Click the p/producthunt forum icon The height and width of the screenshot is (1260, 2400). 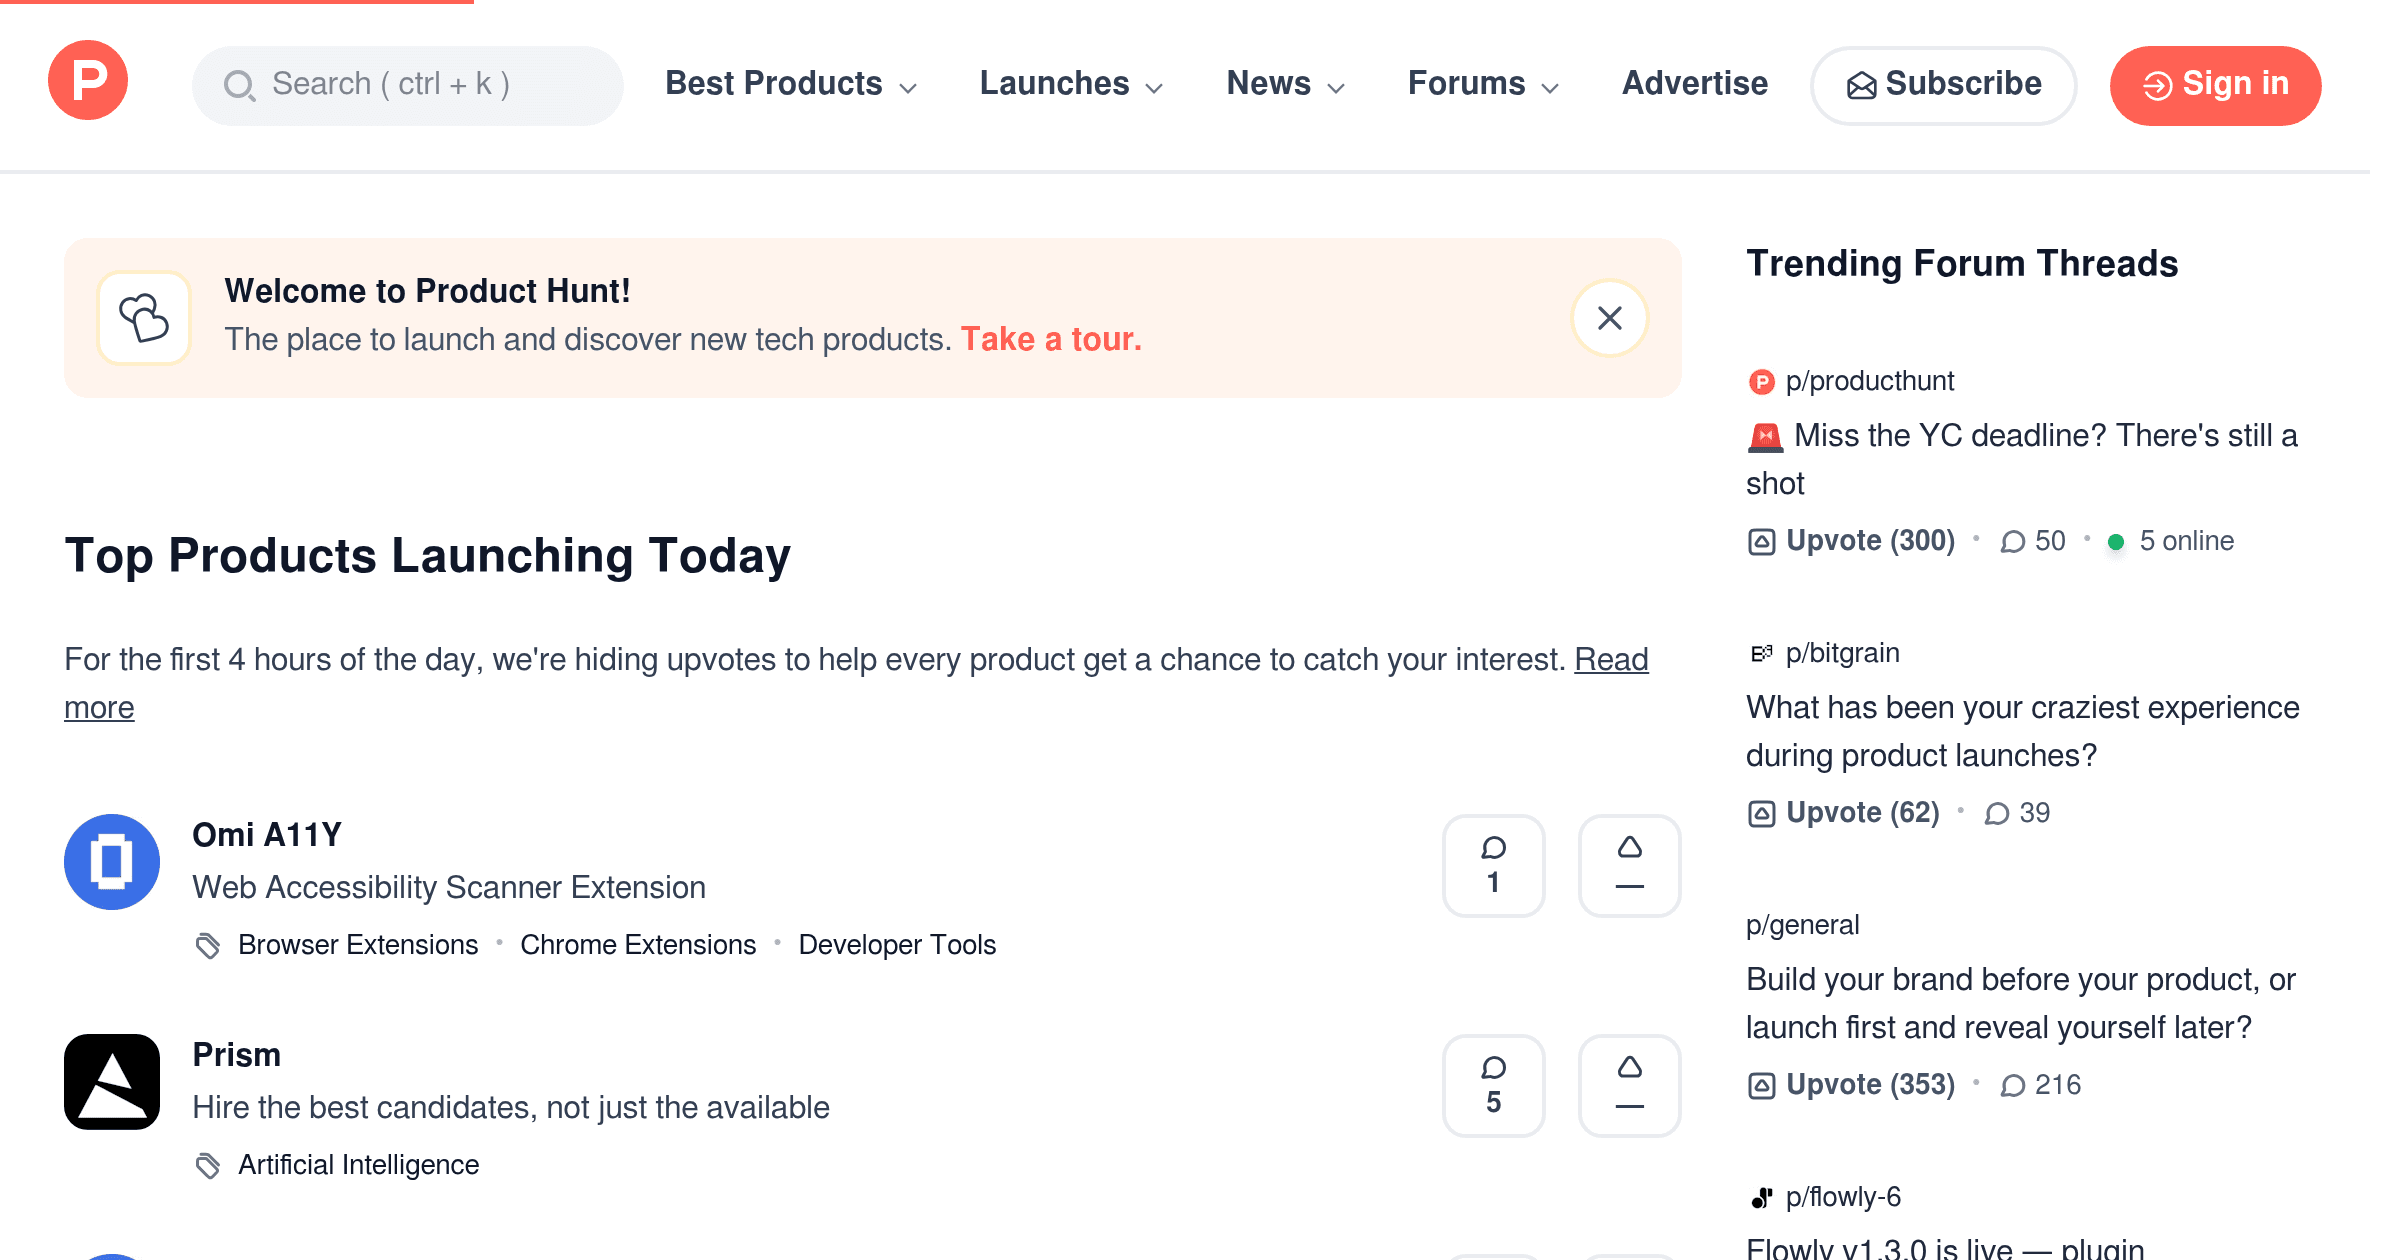tap(1761, 382)
